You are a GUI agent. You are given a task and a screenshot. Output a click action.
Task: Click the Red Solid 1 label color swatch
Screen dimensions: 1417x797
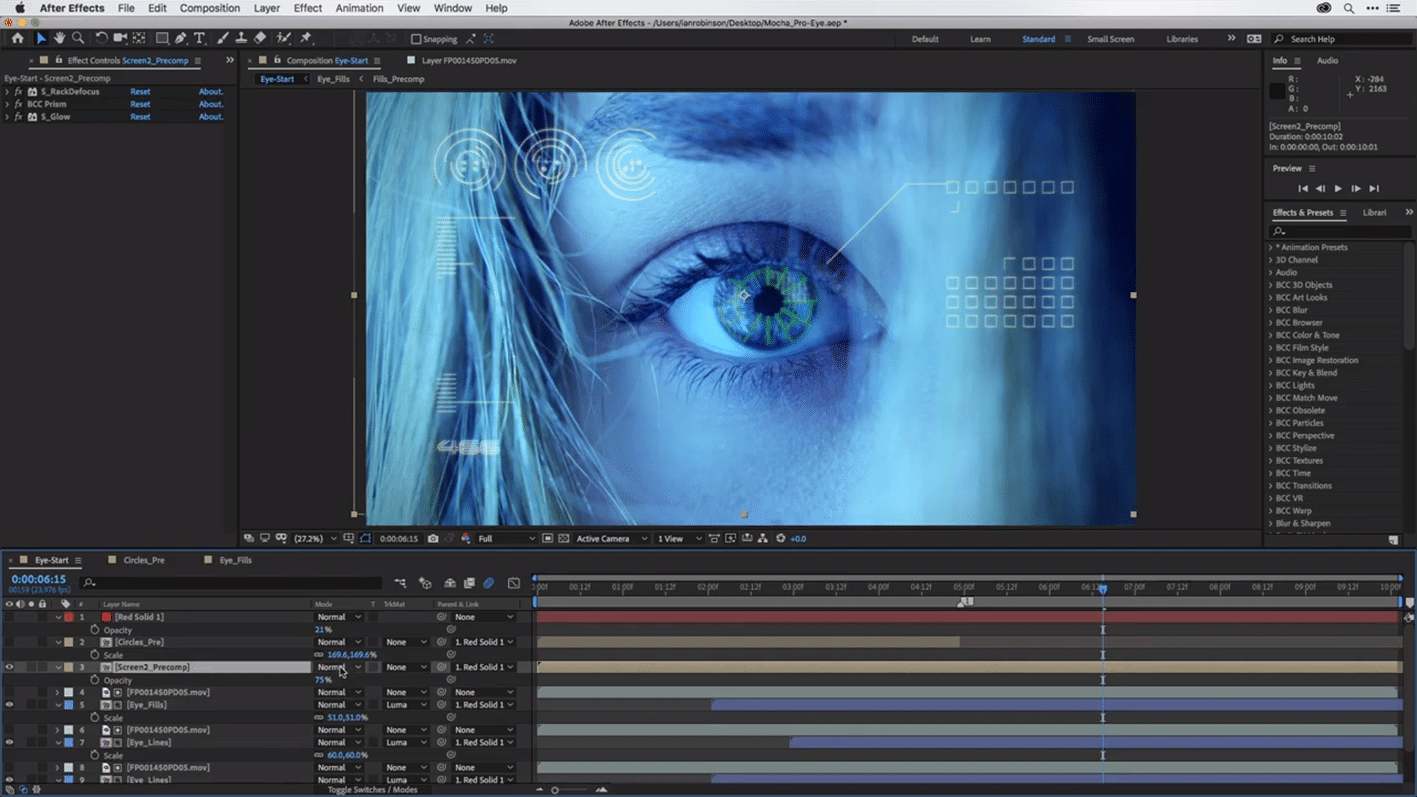(x=69, y=617)
